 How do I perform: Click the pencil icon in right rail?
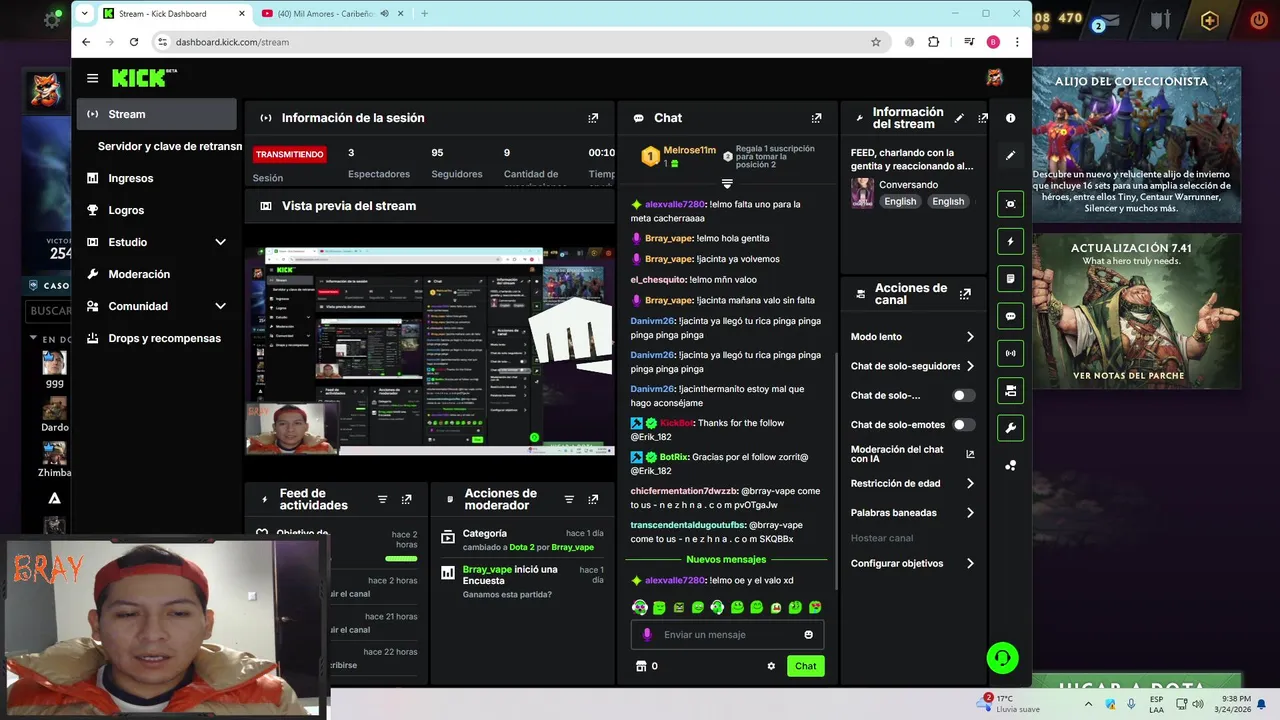coord(1010,156)
